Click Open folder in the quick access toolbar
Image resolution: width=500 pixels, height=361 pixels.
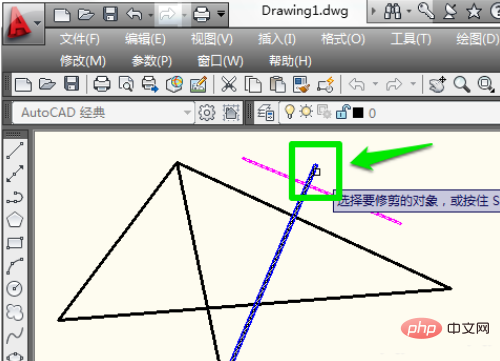(x=86, y=15)
